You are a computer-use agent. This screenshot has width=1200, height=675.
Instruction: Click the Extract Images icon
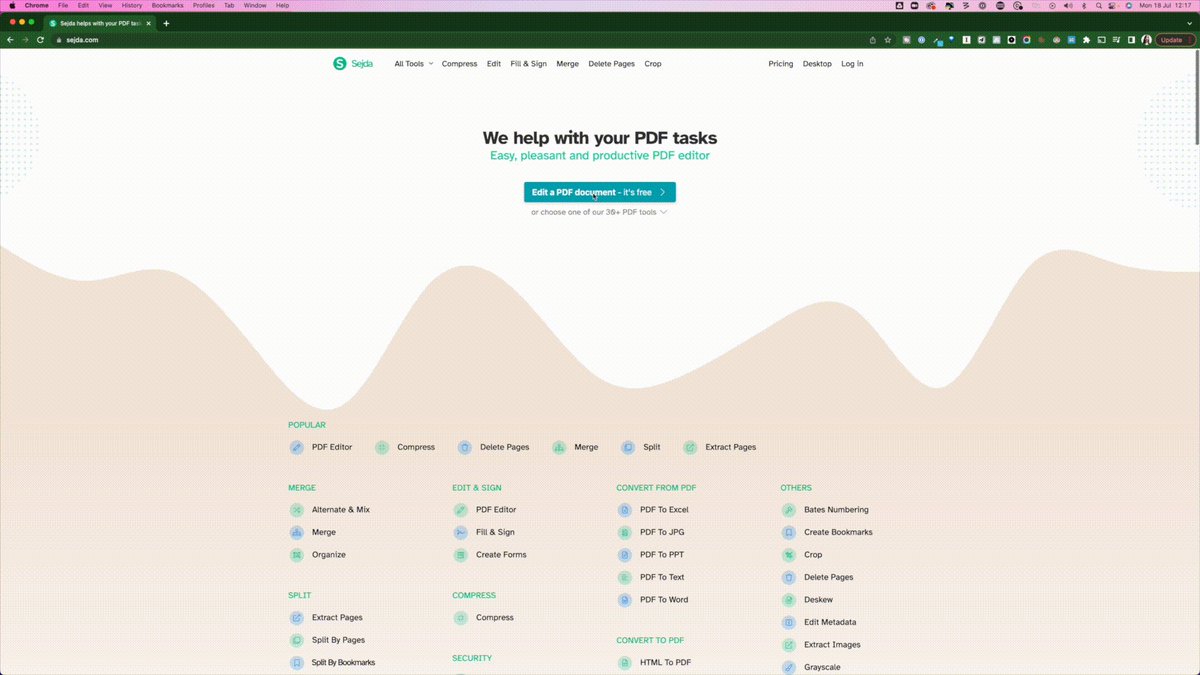coord(789,645)
